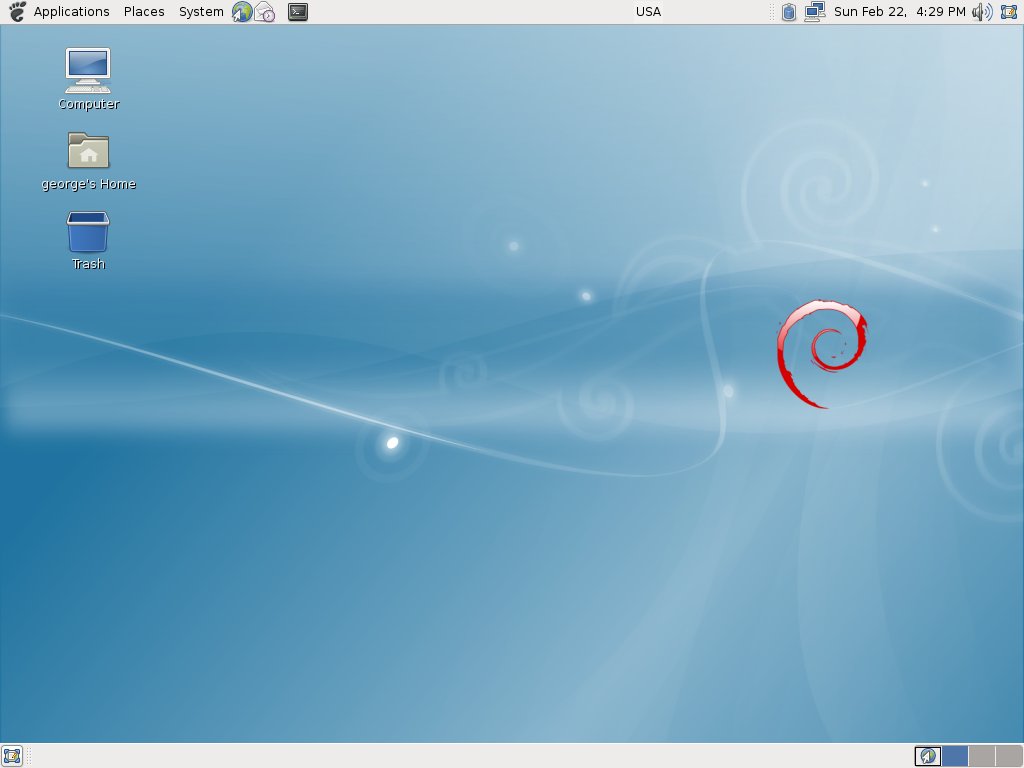Image resolution: width=1024 pixels, height=768 pixels.
Task: Open the Applications menu
Action: [x=71, y=12]
